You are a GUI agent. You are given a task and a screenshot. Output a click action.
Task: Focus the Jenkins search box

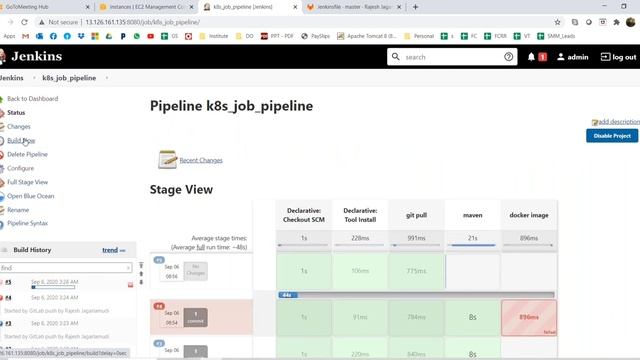452,57
